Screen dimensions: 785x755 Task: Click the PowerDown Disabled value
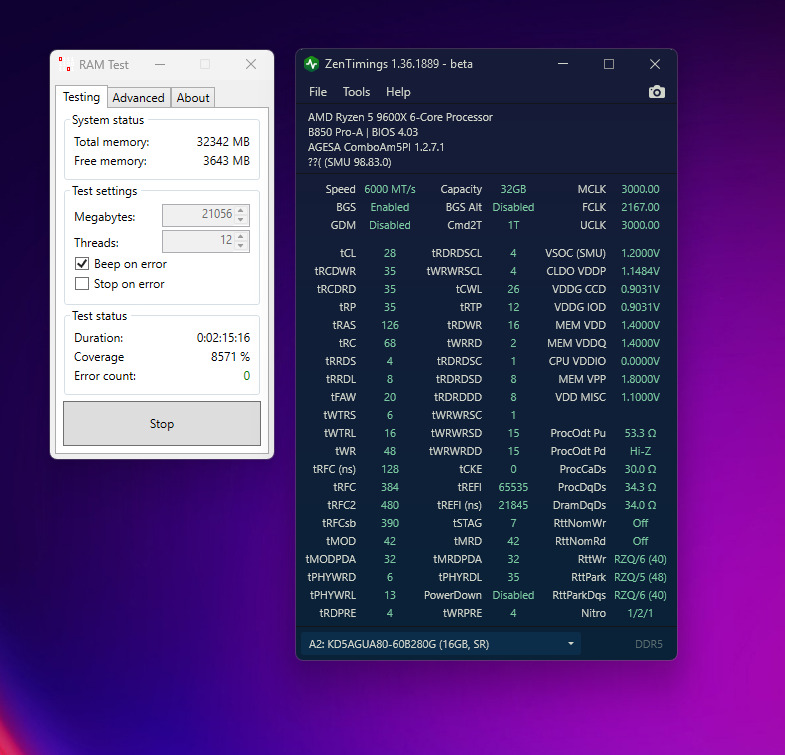[x=513, y=595]
